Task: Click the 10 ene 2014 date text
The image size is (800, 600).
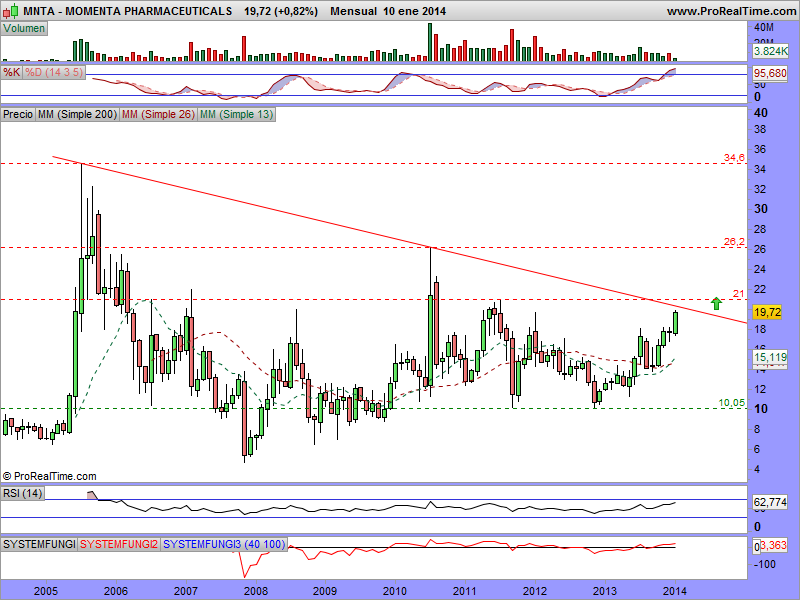Action: coord(414,11)
